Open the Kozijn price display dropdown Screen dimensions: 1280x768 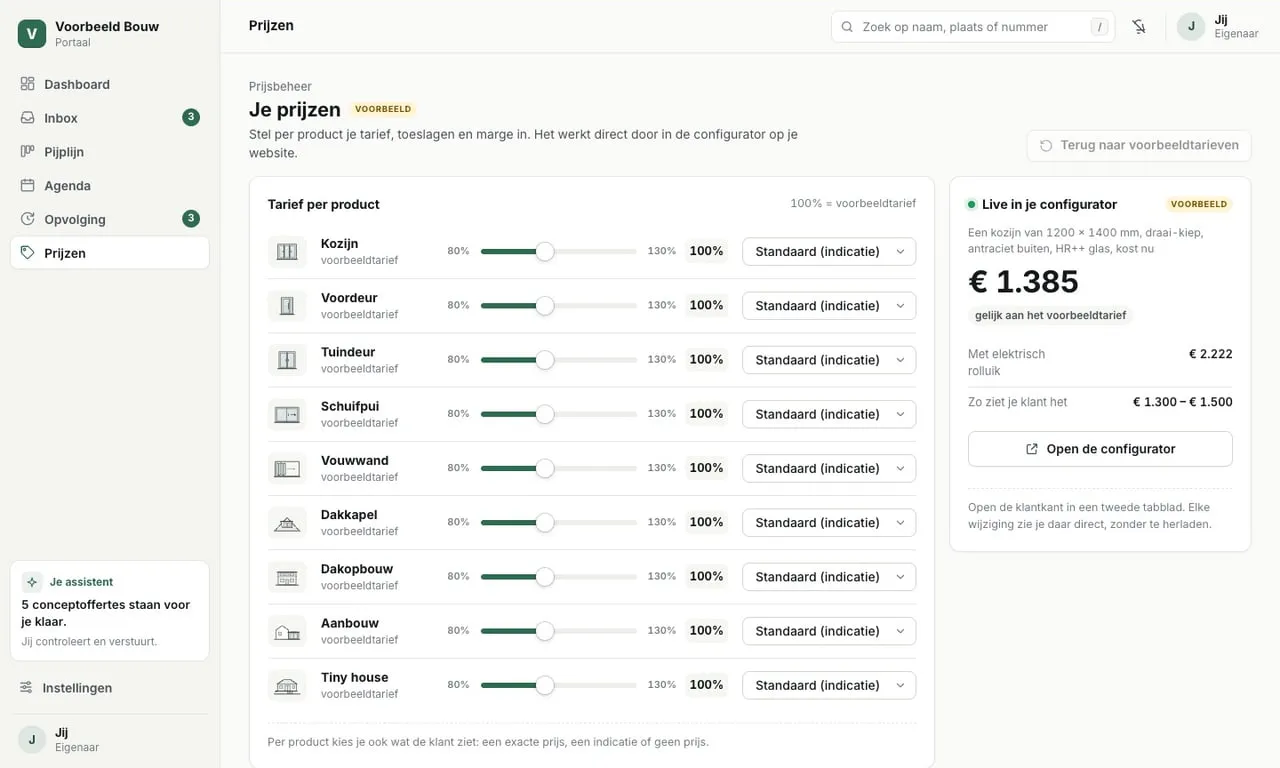pos(829,251)
